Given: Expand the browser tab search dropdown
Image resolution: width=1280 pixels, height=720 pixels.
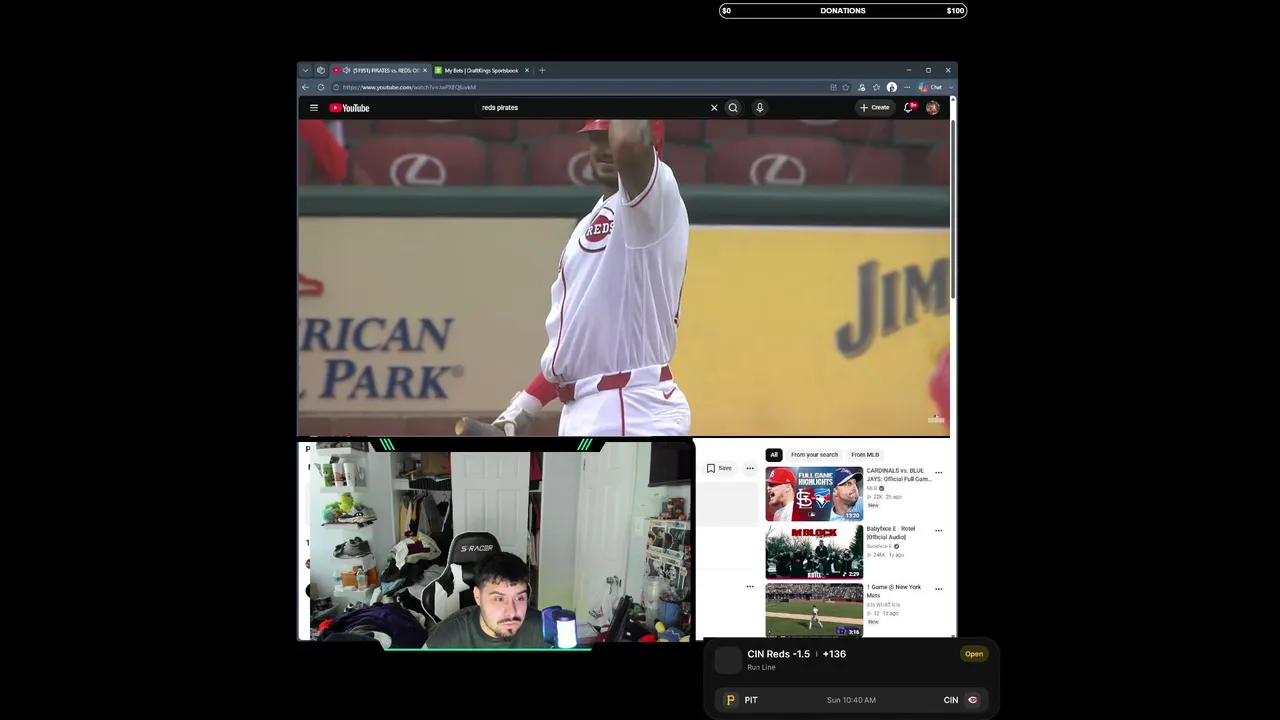Looking at the screenshot, I should 306,70.
